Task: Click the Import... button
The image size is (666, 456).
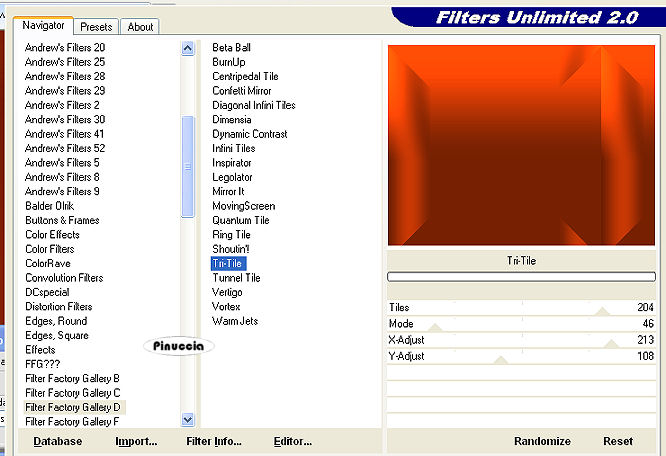Action: click(x=136, y=442)
